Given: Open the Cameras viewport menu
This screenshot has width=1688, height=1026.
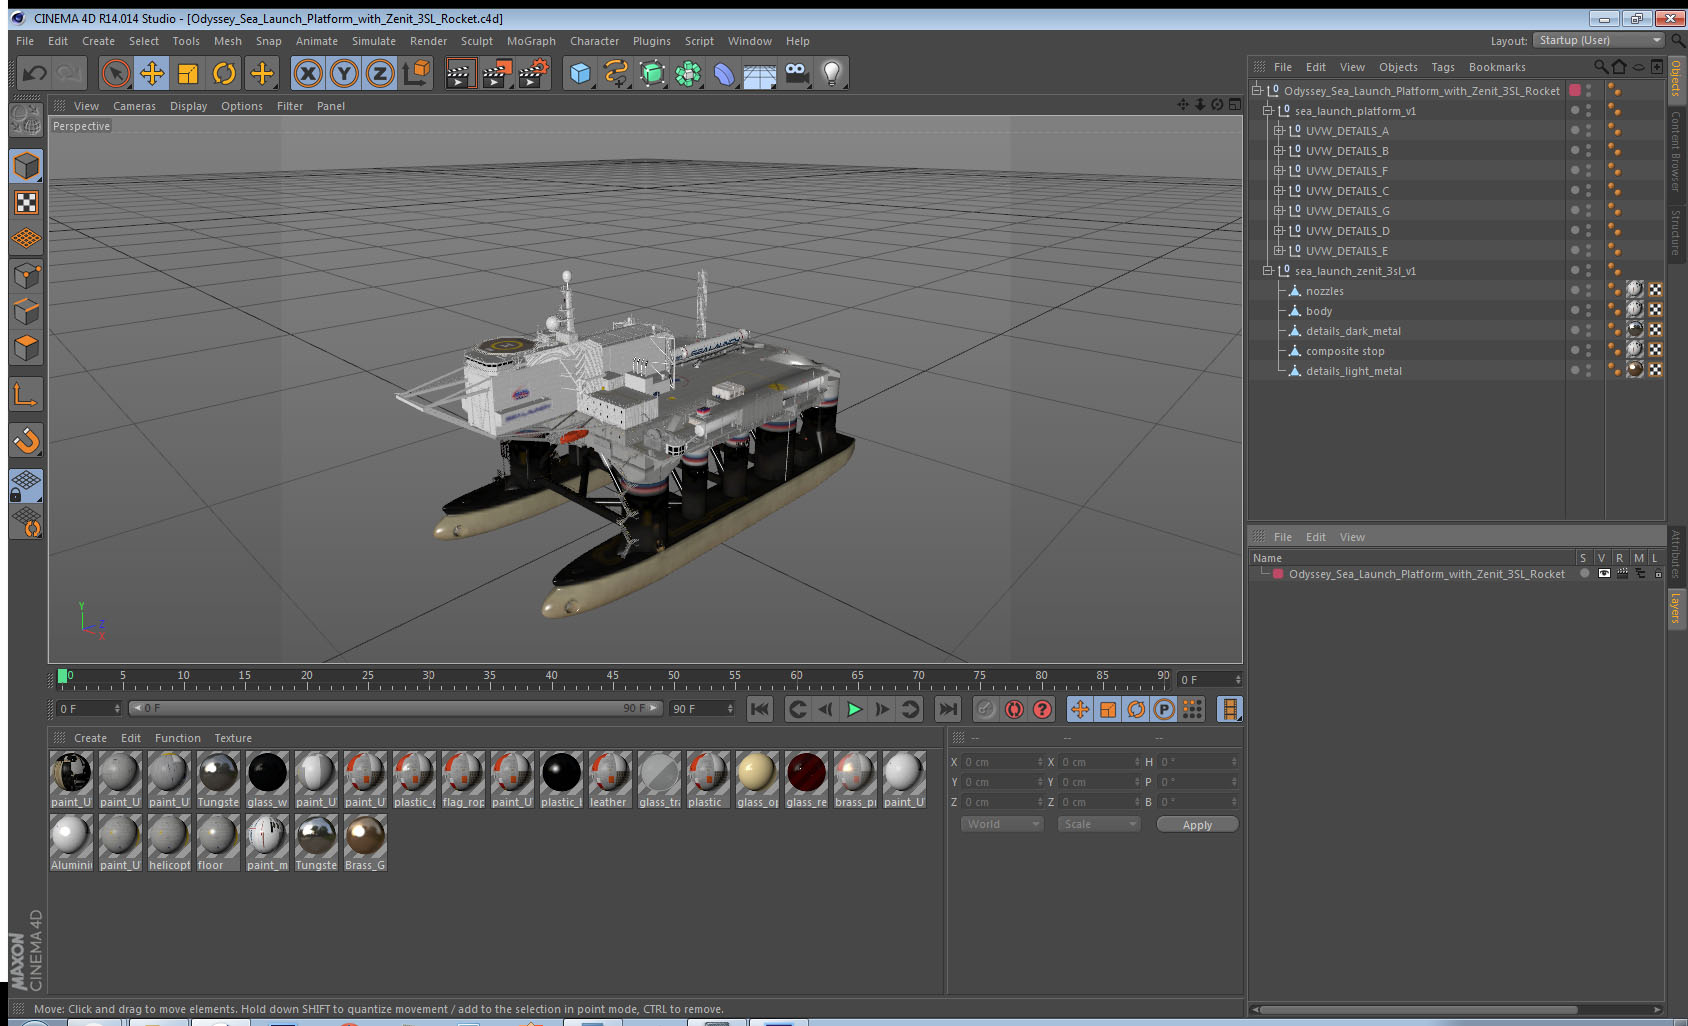Looking at the screenshot, I should point(134,106).
